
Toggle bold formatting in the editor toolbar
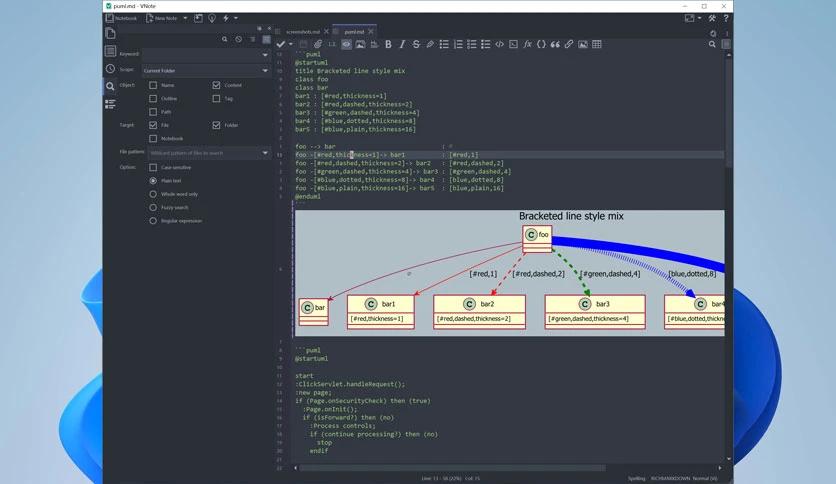pos(388,44)
